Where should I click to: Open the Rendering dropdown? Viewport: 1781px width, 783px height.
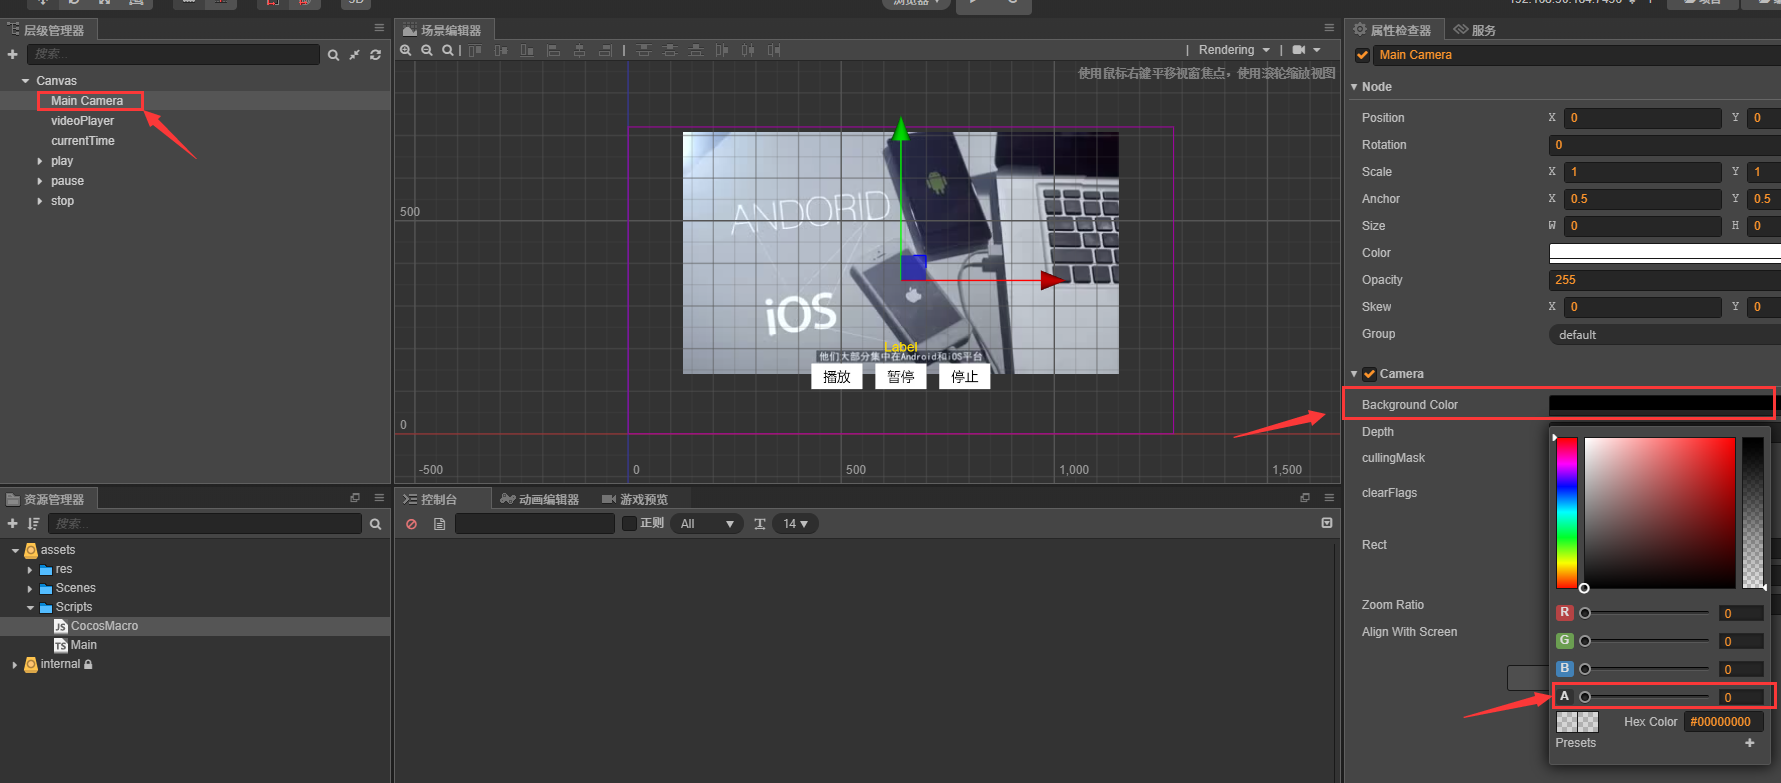pyautogui.click(x=1234, y=50)
